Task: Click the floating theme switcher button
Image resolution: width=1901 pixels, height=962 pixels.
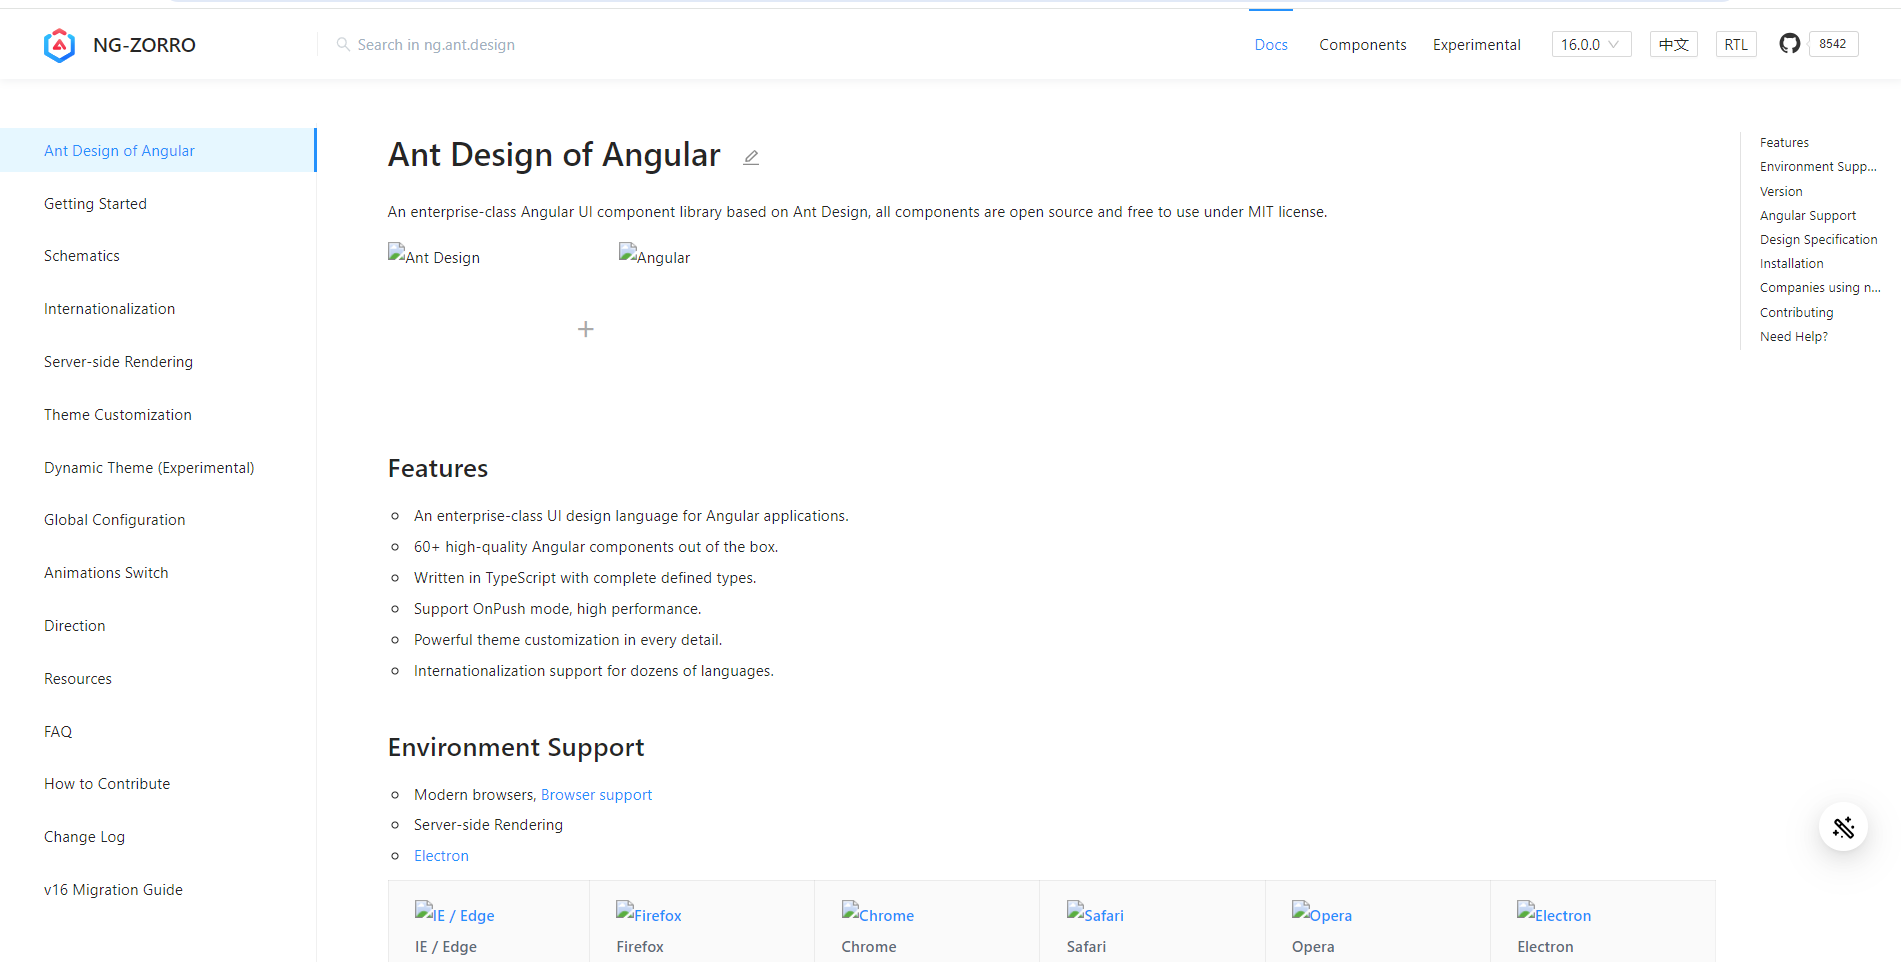Action: click(x=1843, y=827)
